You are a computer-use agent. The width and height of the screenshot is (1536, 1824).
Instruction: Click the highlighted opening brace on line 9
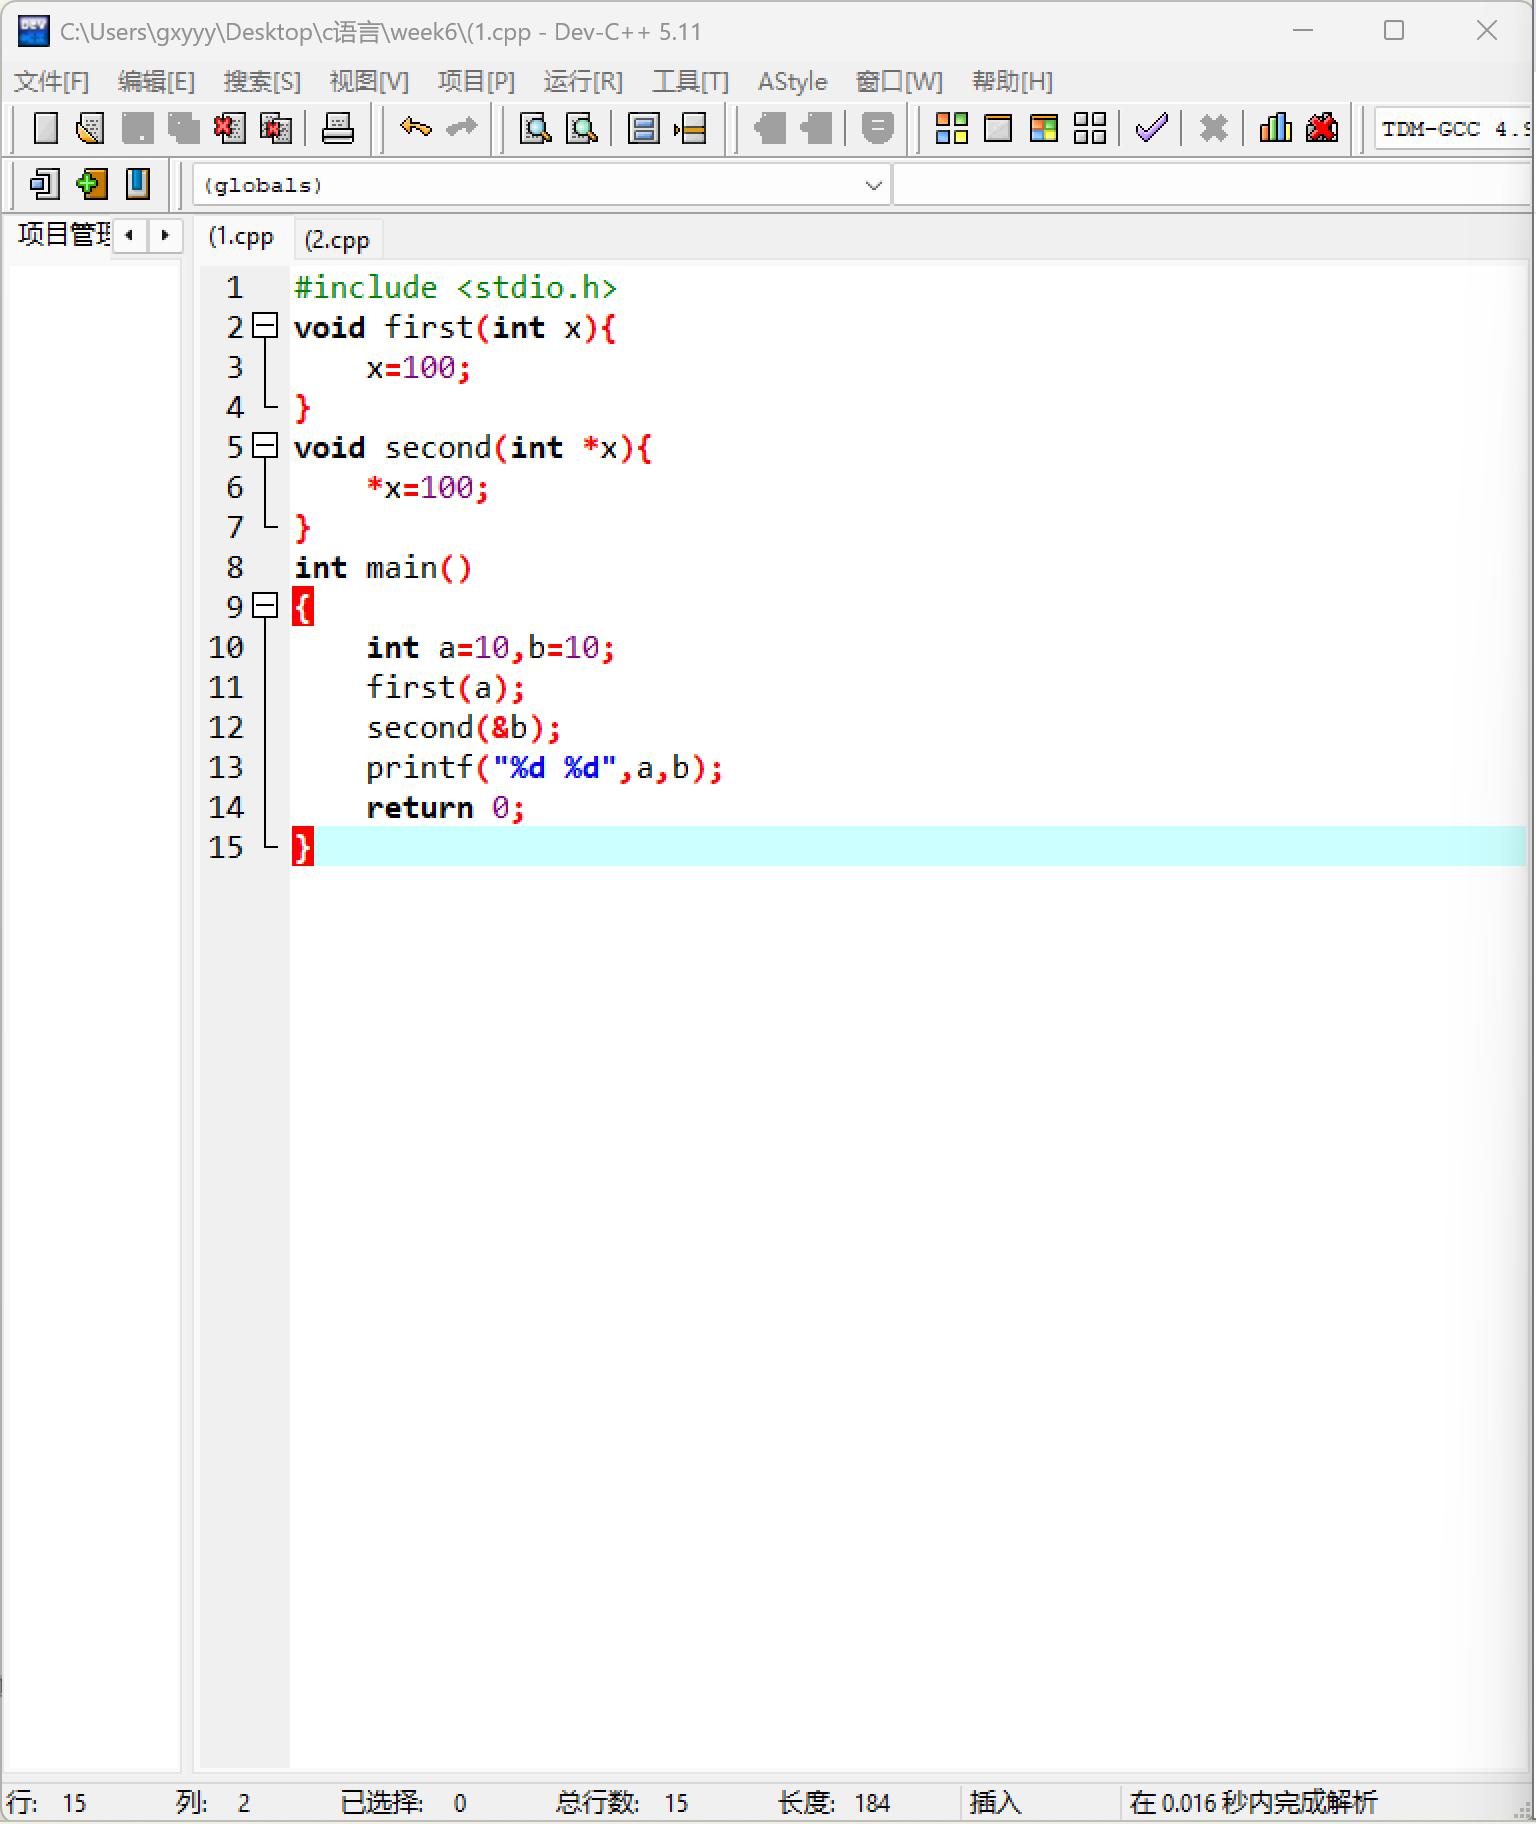point(303,607)
